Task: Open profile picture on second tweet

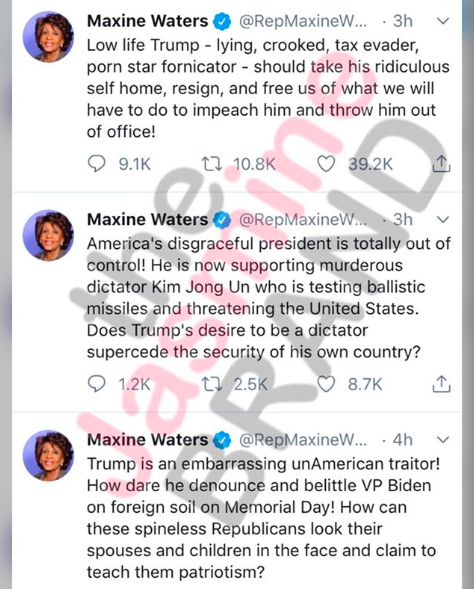Action: coord(48,236)
